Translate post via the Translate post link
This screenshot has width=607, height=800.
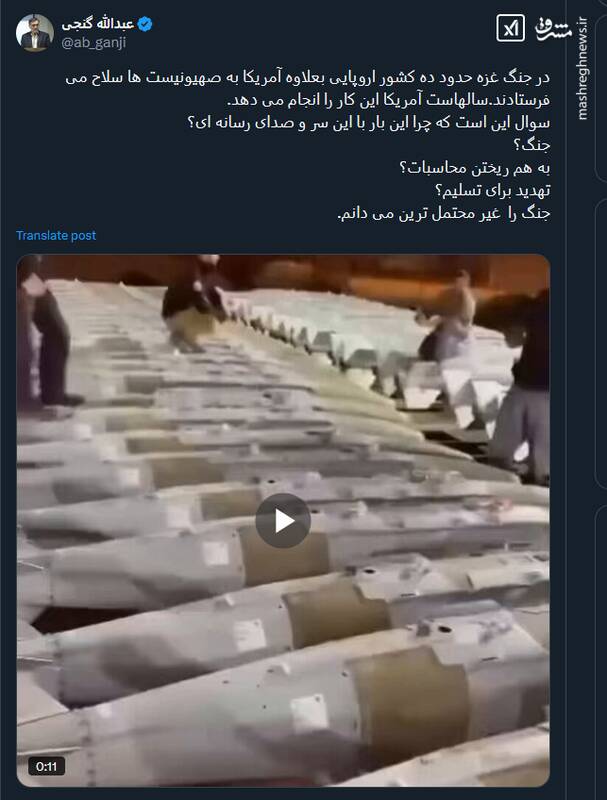[x=56, y=235]
